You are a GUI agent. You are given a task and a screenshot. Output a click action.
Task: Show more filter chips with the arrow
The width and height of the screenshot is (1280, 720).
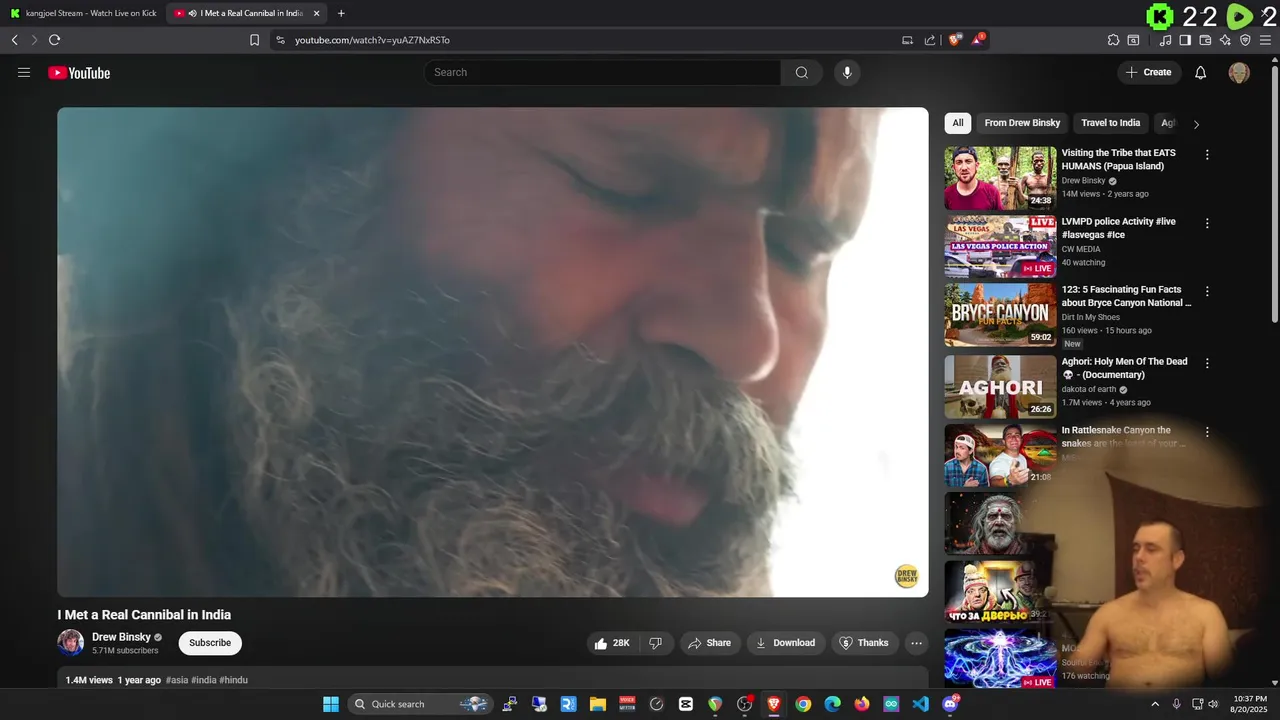click(x=1196, y=124)
